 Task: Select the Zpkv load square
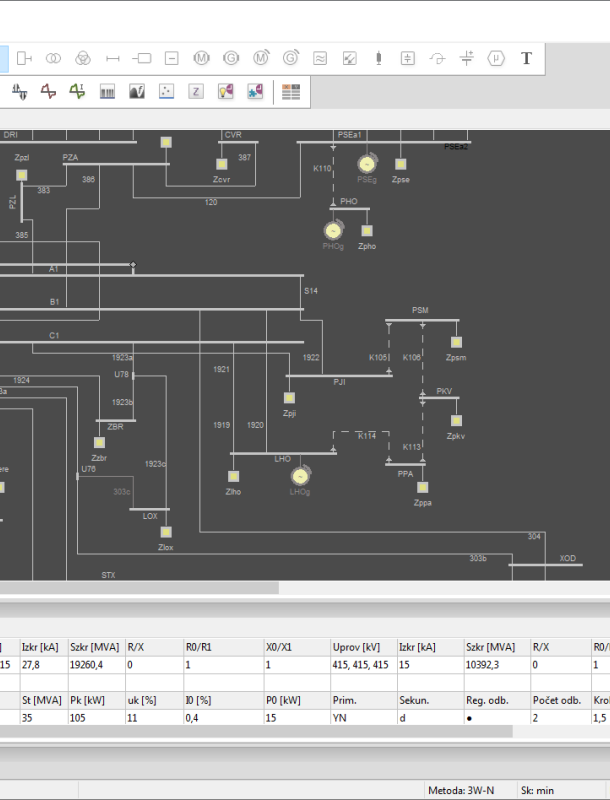pyautogui.click(x=456, y=420)
